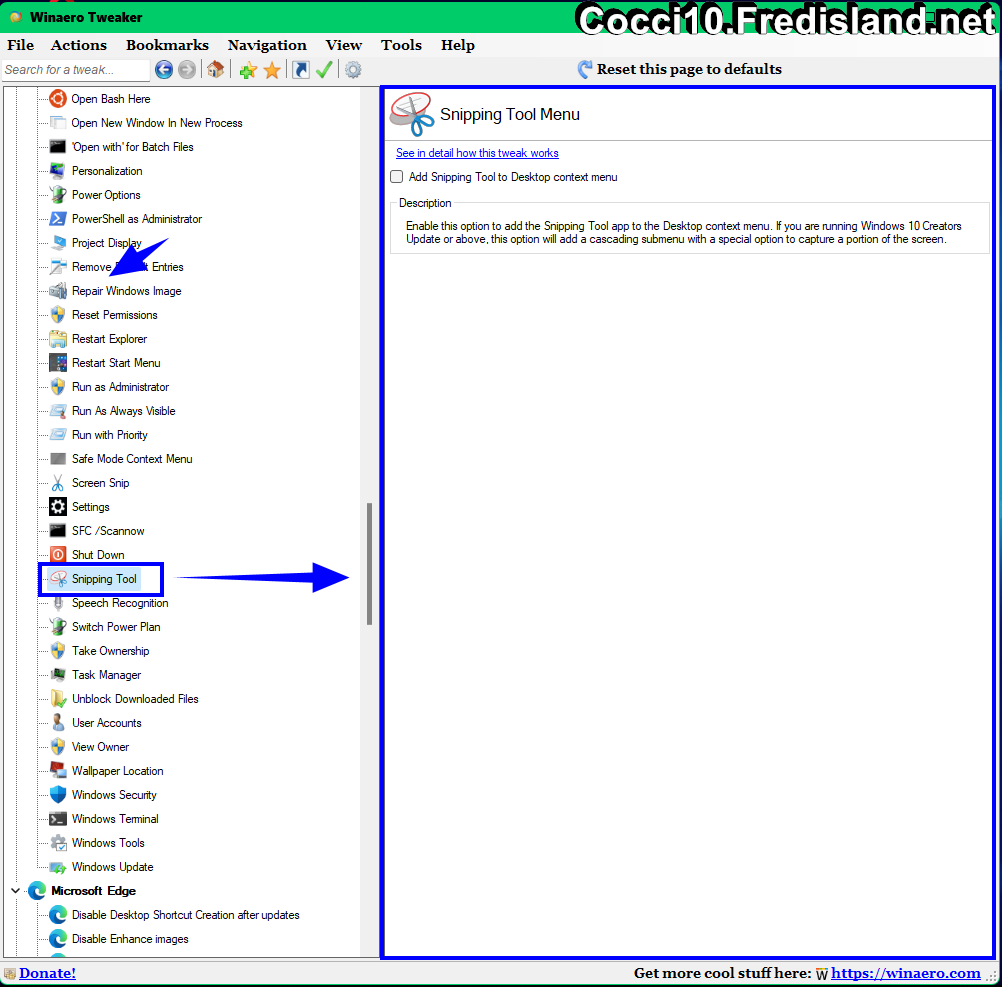Select Take Ownership tweak
This screenshot has height=987, width=1002.
(110, 651)
